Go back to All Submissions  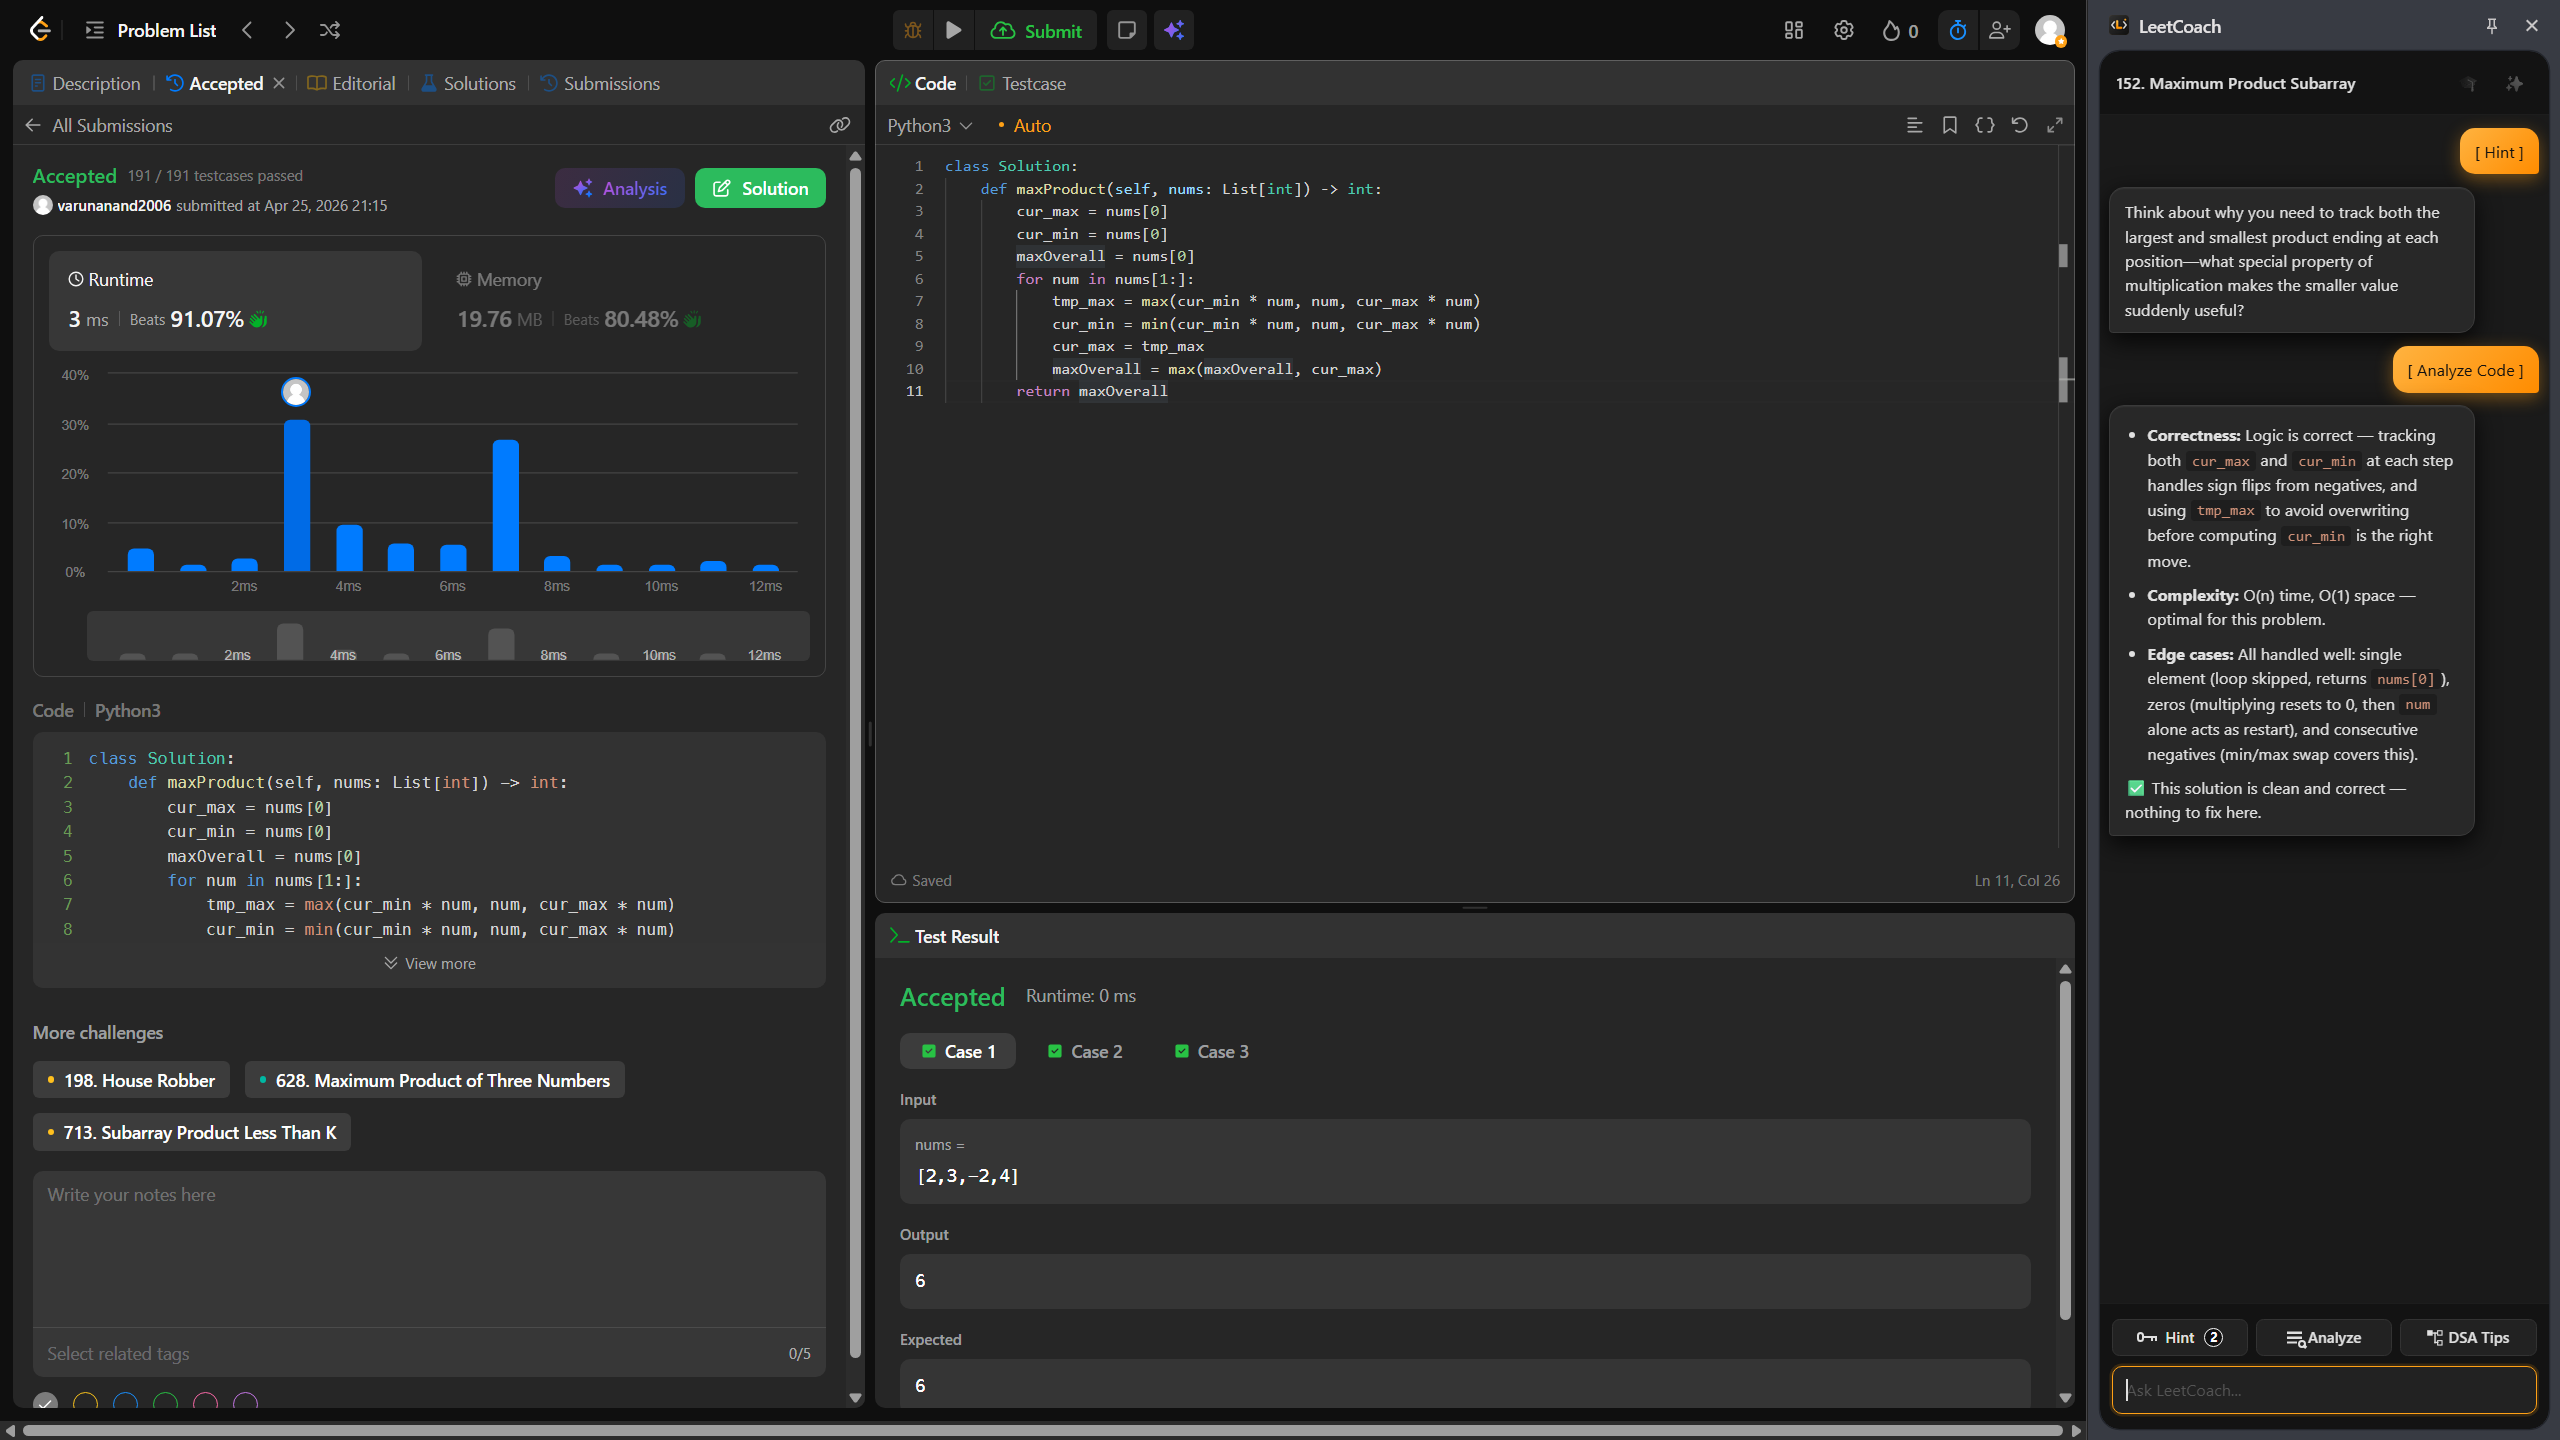point(98,125)
